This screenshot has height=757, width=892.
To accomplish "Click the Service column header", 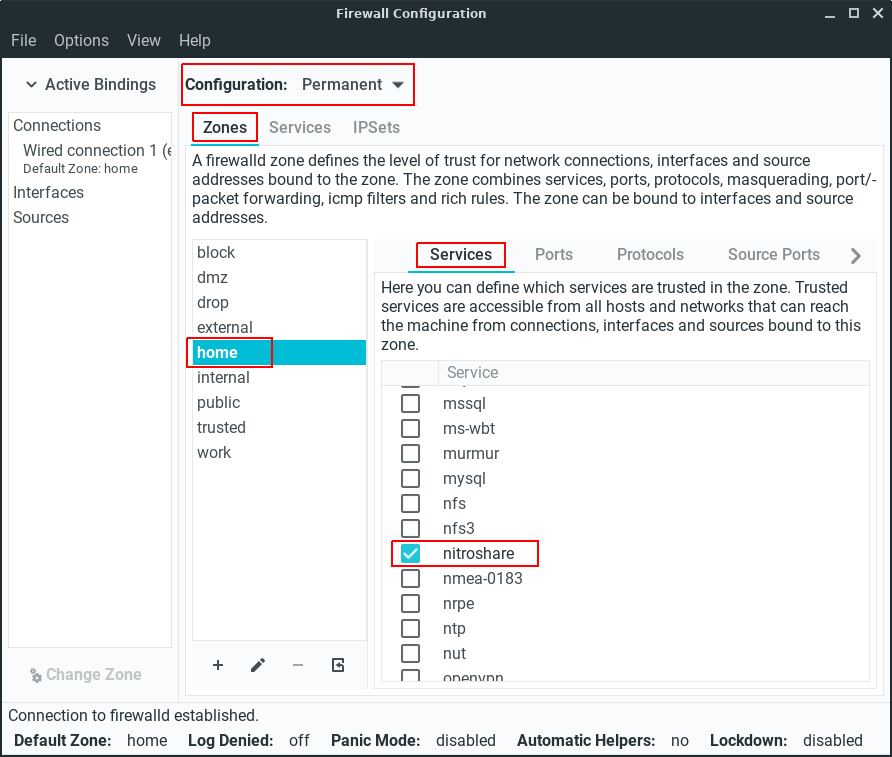I will tap(472, 372).
